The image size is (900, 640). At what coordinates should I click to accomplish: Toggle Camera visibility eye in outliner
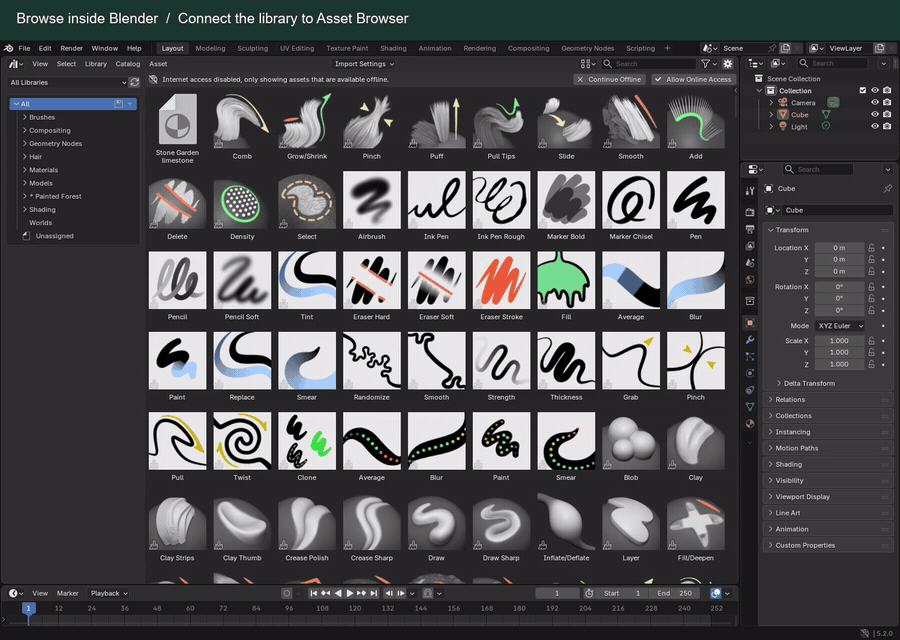tap(875, 103)
